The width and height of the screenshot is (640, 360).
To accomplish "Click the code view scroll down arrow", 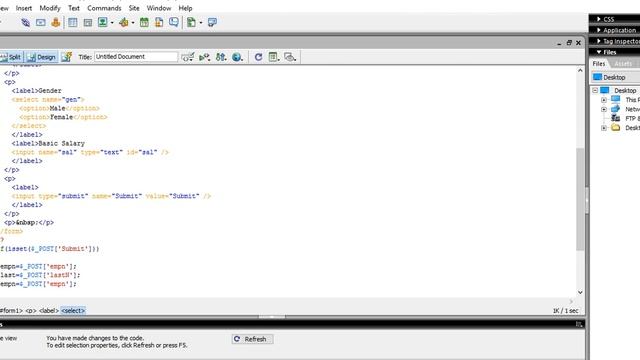I will coord(580,292).
